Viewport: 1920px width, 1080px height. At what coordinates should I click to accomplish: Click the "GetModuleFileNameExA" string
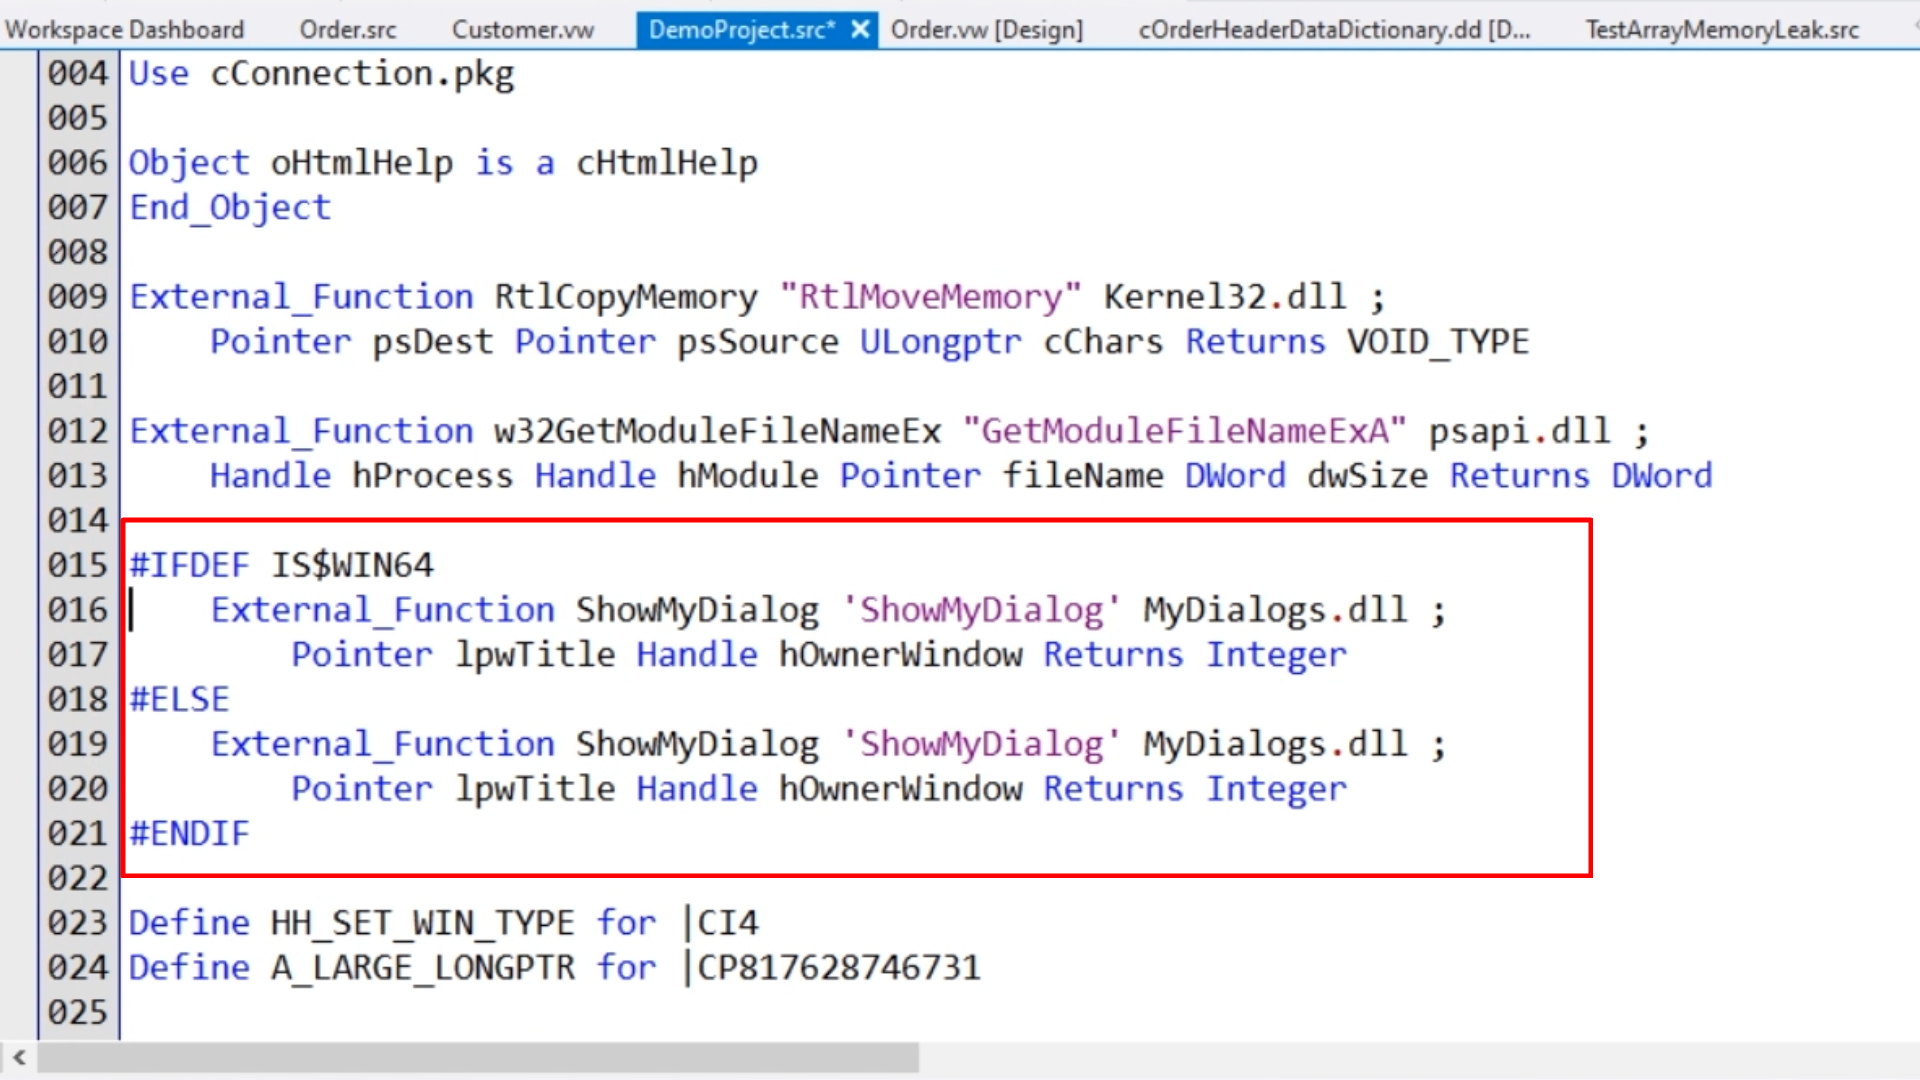click(1184, 431)
